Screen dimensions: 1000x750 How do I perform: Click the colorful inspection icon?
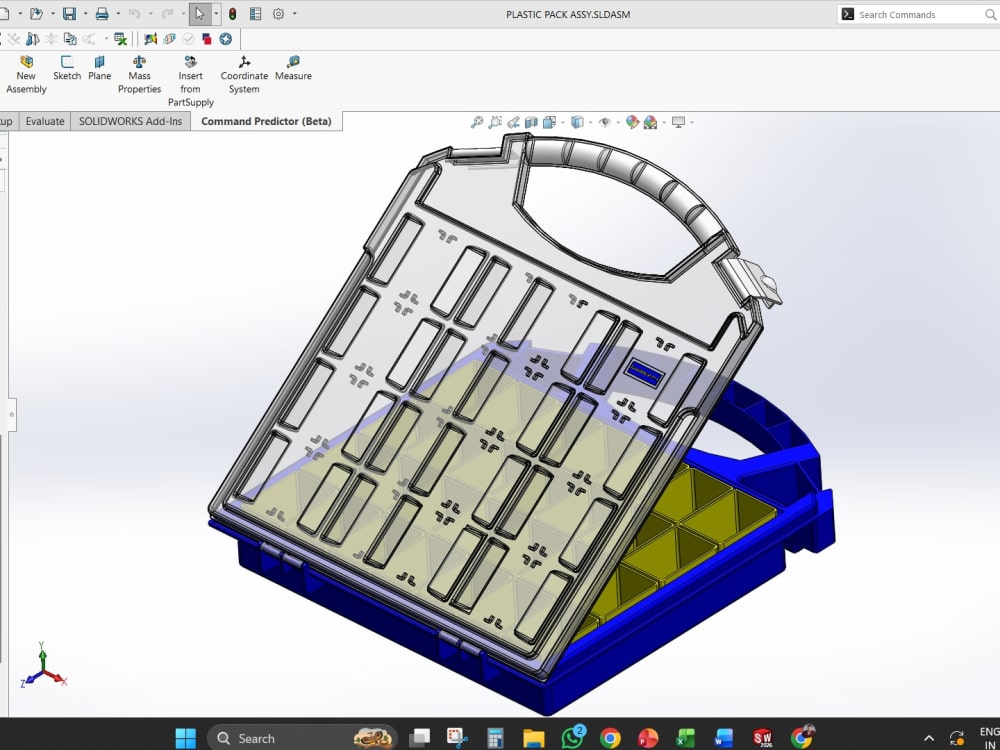coord(151,39)
